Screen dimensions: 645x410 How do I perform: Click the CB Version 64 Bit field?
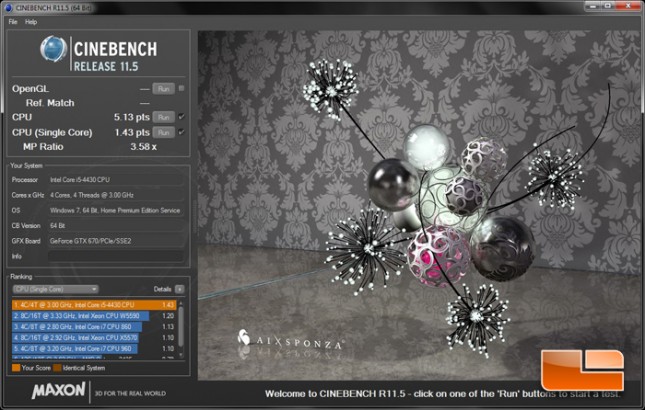tap(116, 225)
